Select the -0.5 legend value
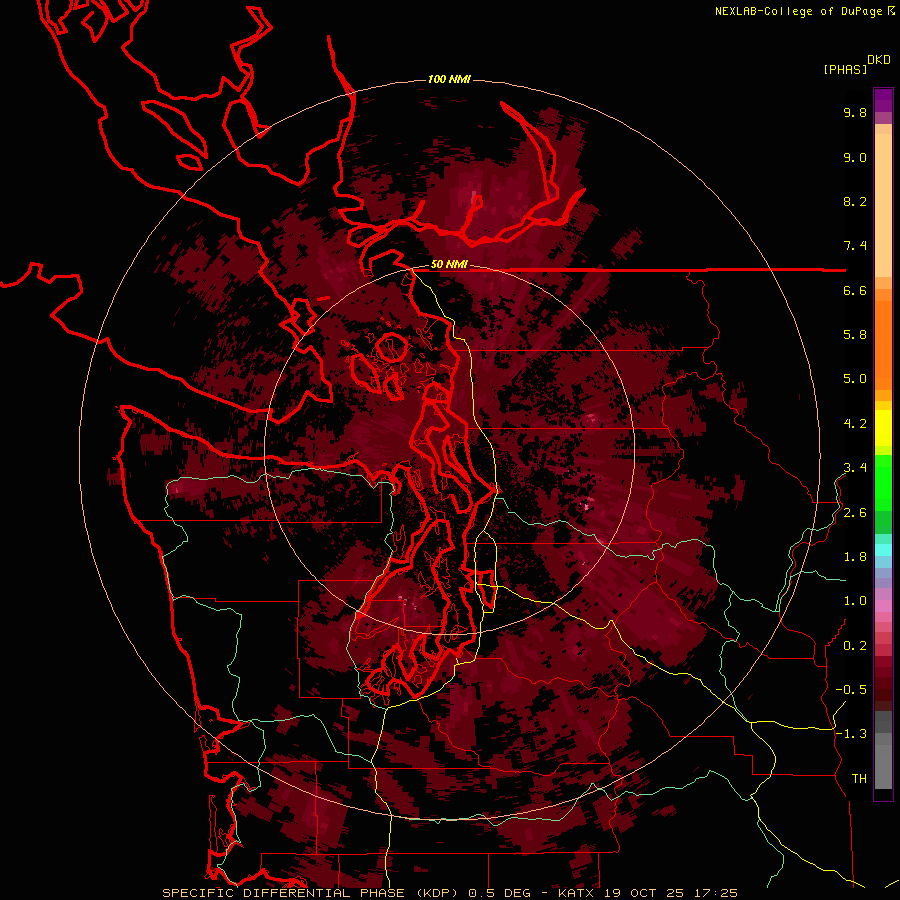This screenshot has height=900, width=900. pyautogui.click(x=851, y=690)
